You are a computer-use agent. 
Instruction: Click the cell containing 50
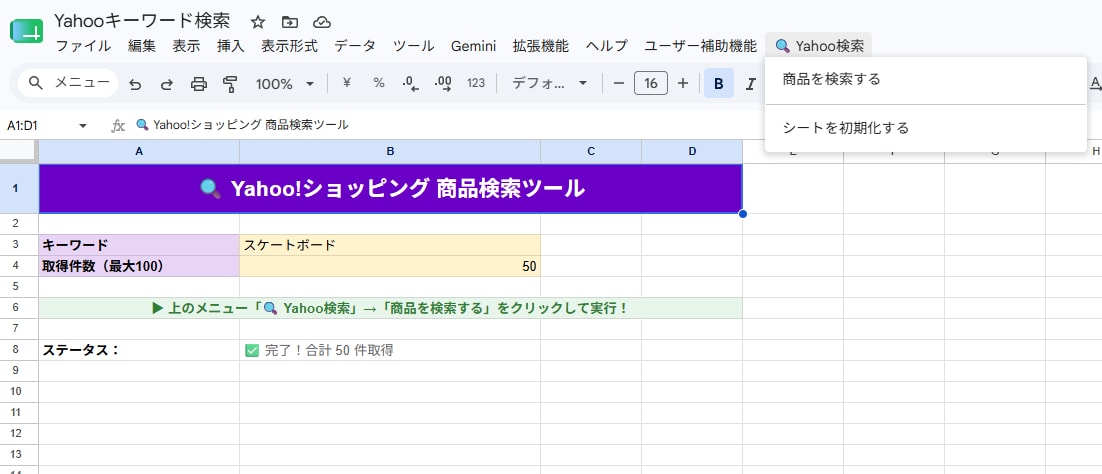pyautogui.click(x=390, y=266)
